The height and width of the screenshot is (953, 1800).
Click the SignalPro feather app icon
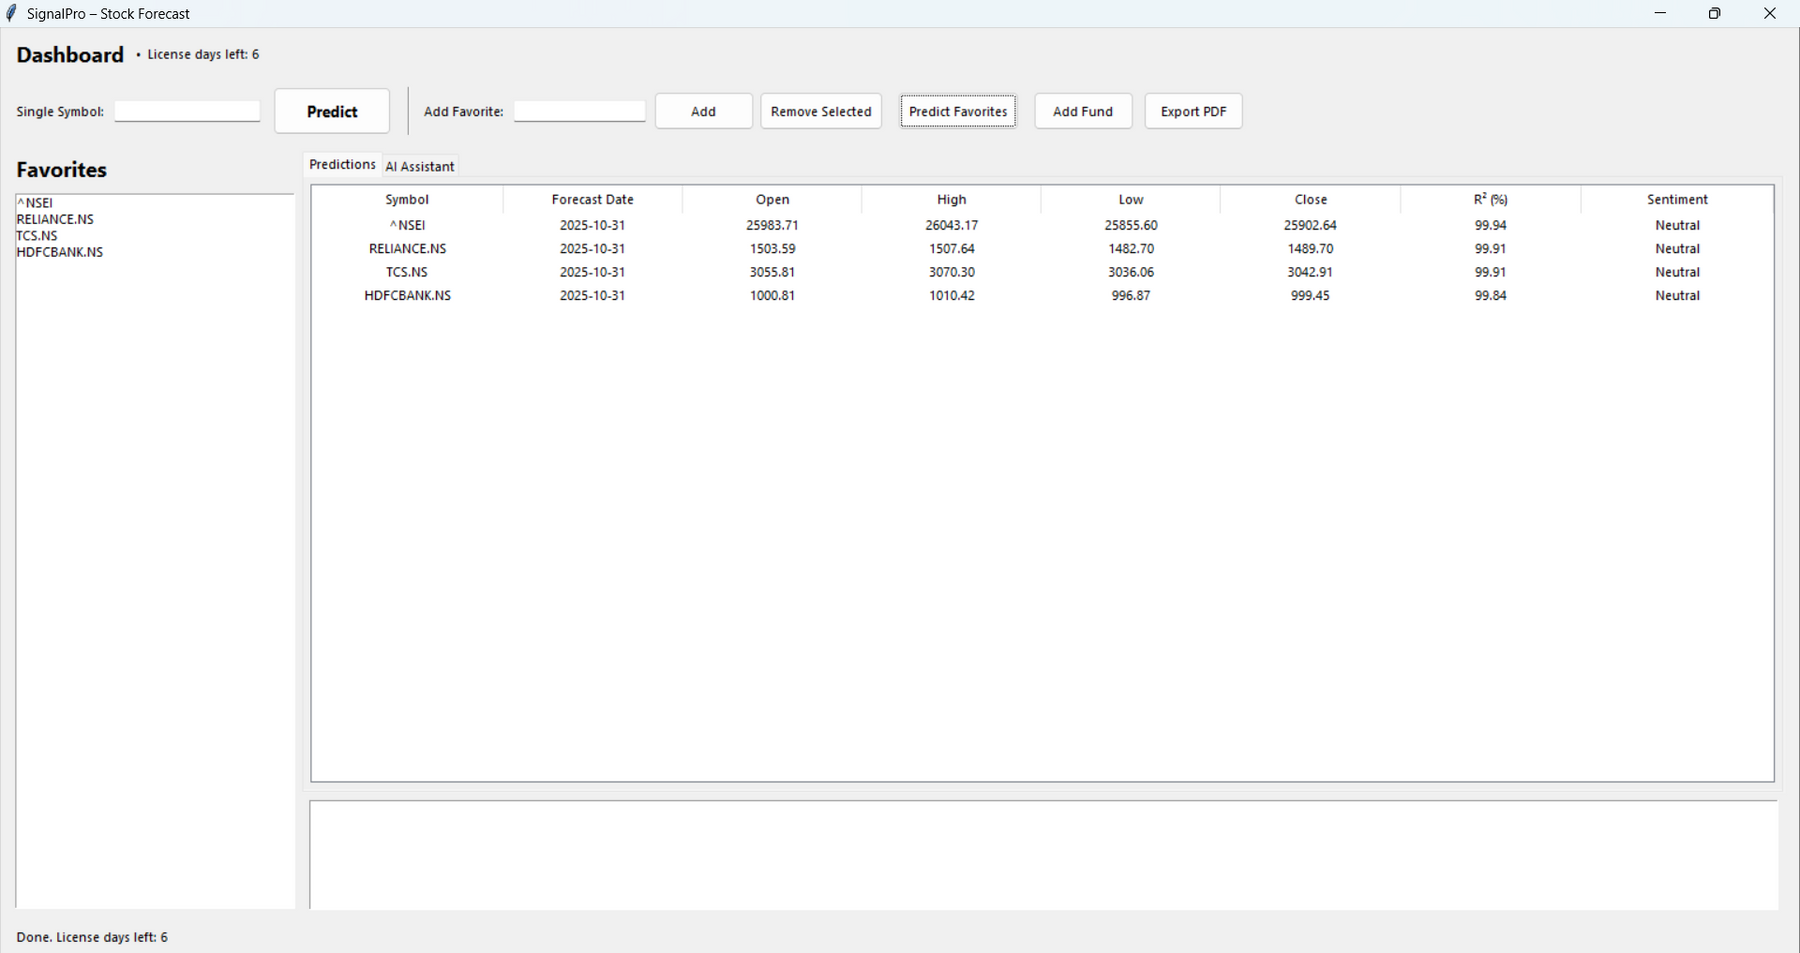[x=12, y=13]
